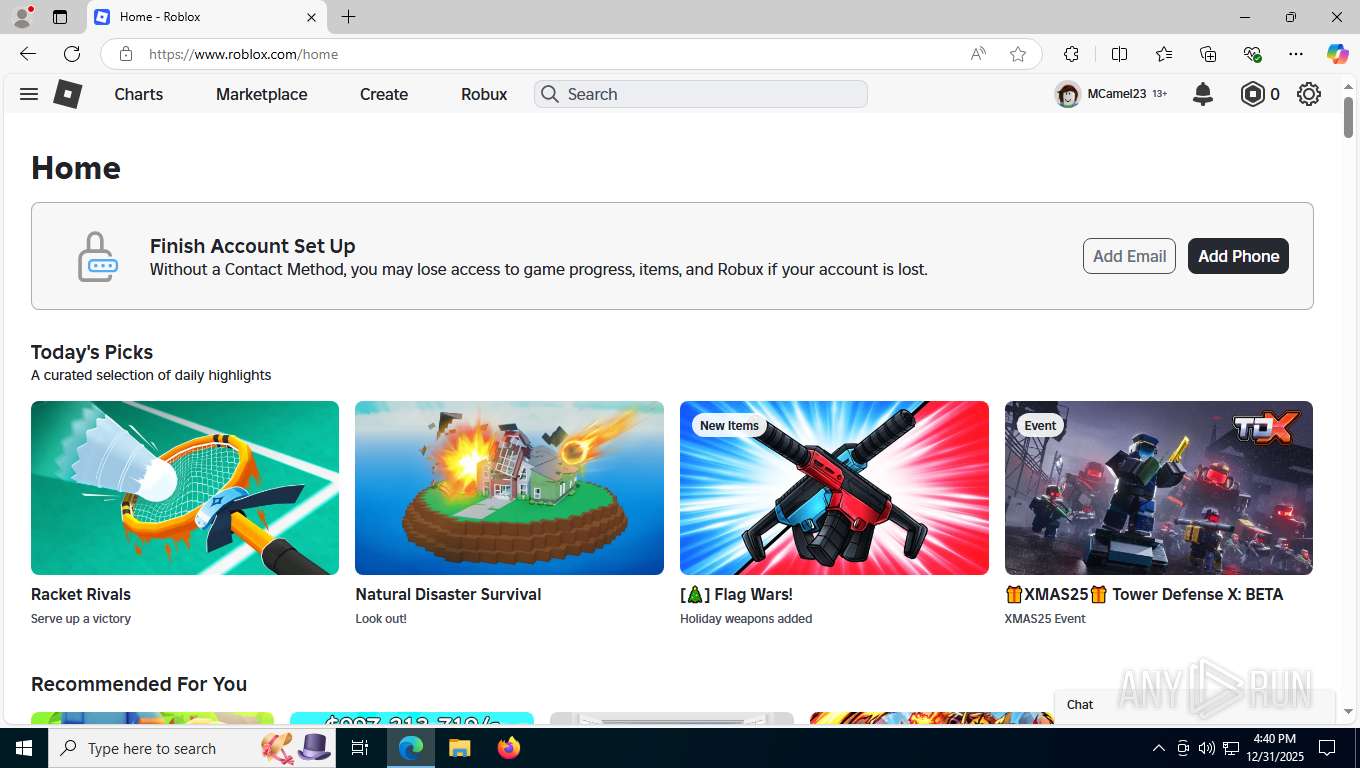Click Tower Defense X thumbnail

(1159, 488)
